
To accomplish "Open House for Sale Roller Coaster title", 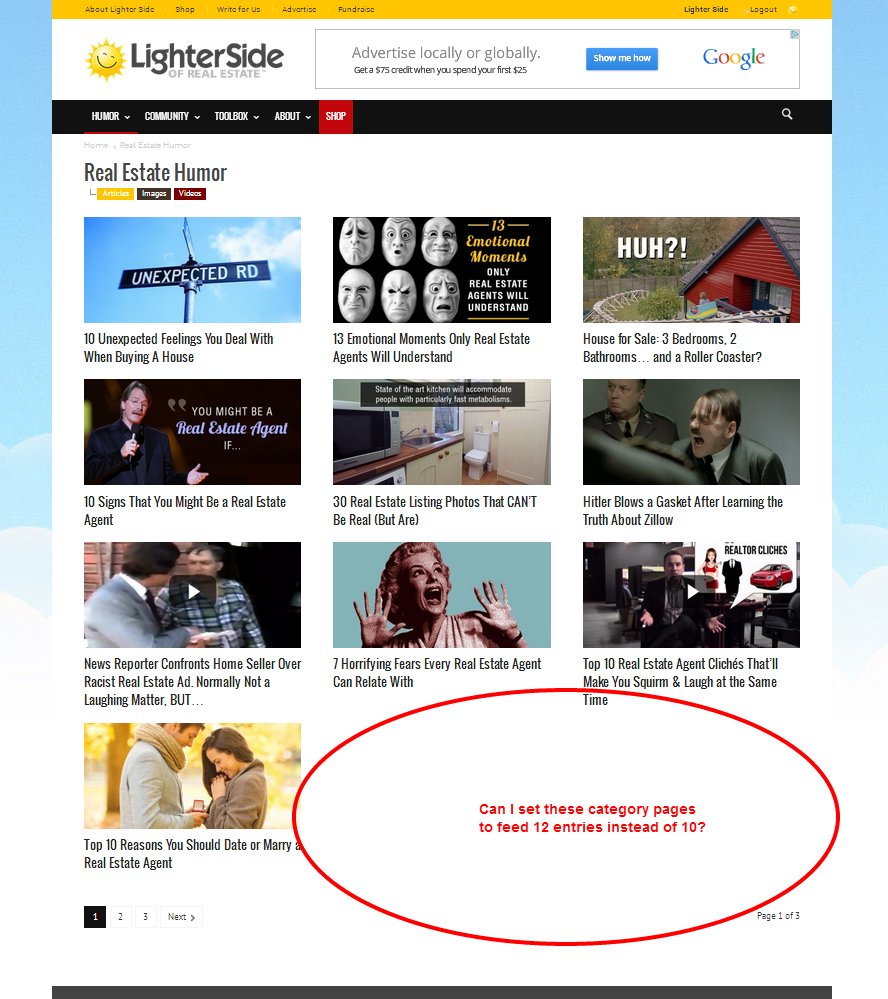I will coord(672,348).
